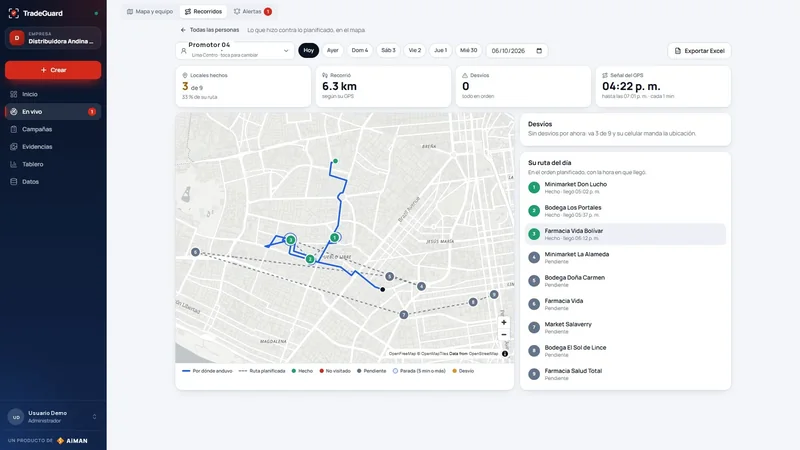Select Minimarket Don Lucho route stop
Viewport: 800px width, 450px height.
point(626,187)
